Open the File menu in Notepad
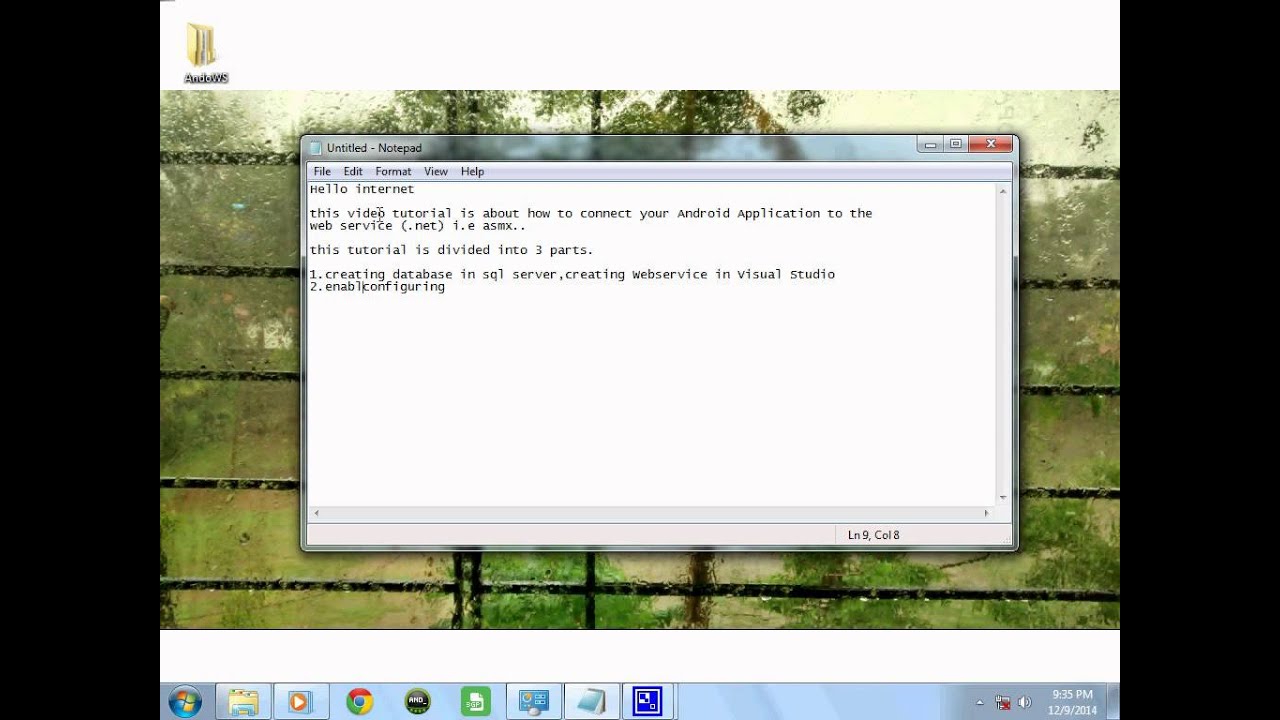The image size is (1280, 720). coord(322,172)
